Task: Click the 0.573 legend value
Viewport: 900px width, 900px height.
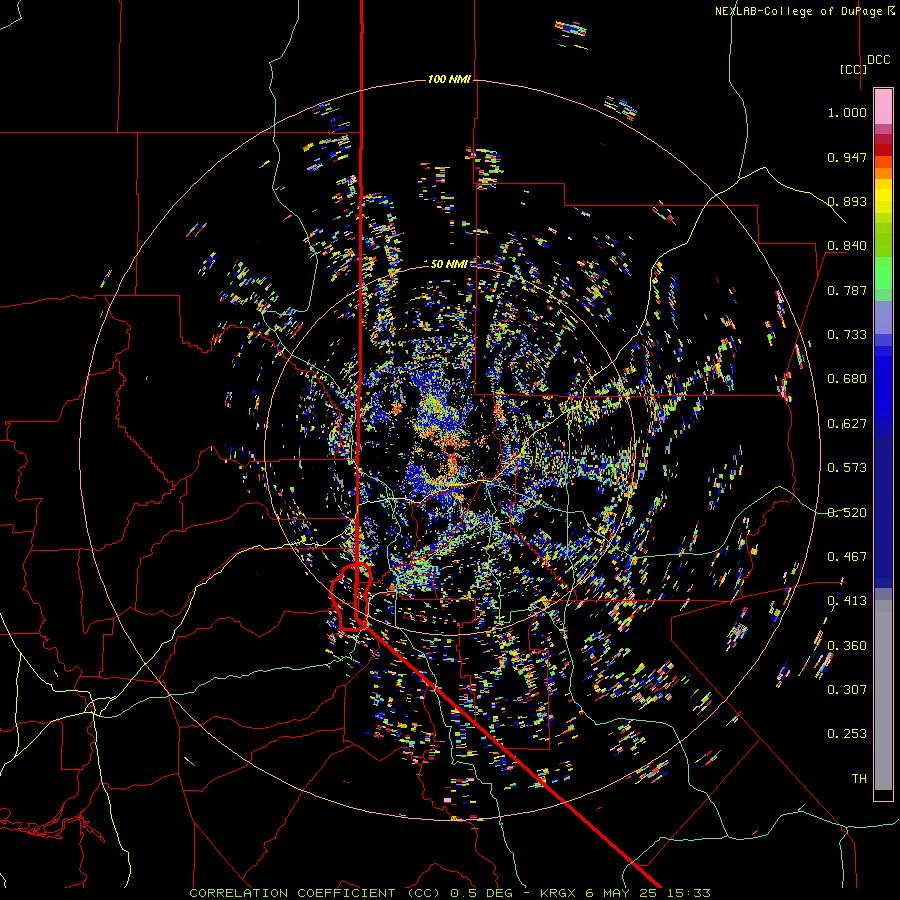Action: pos(847,468)
